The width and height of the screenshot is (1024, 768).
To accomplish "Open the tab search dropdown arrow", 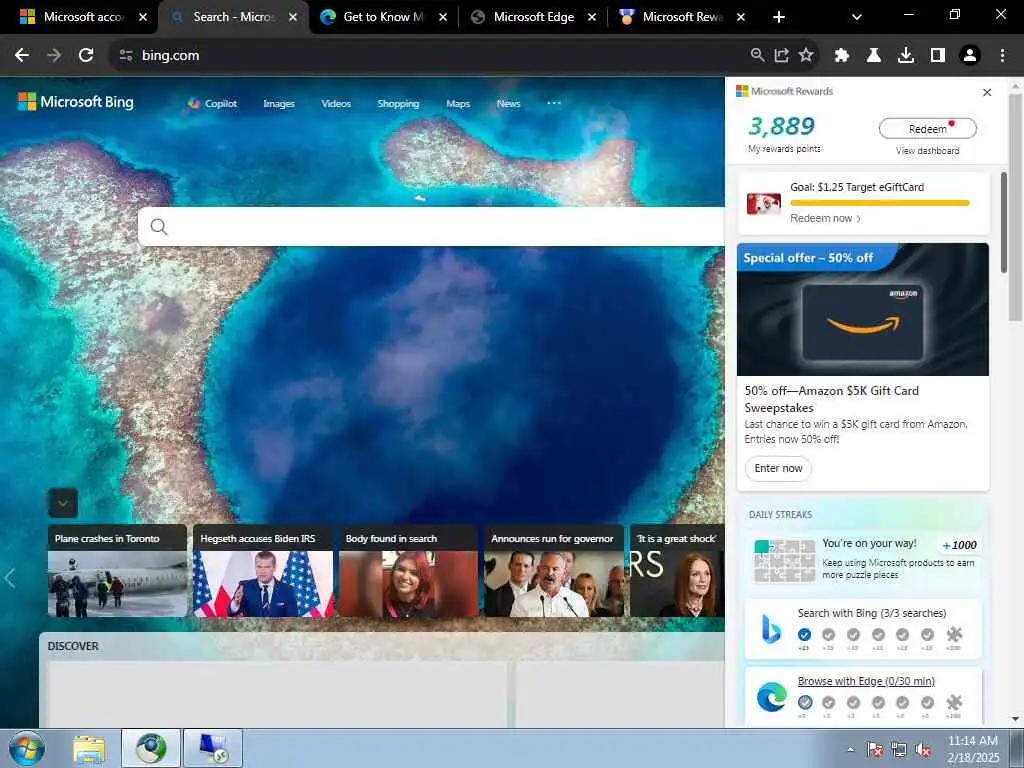I will tap(857, 18).
